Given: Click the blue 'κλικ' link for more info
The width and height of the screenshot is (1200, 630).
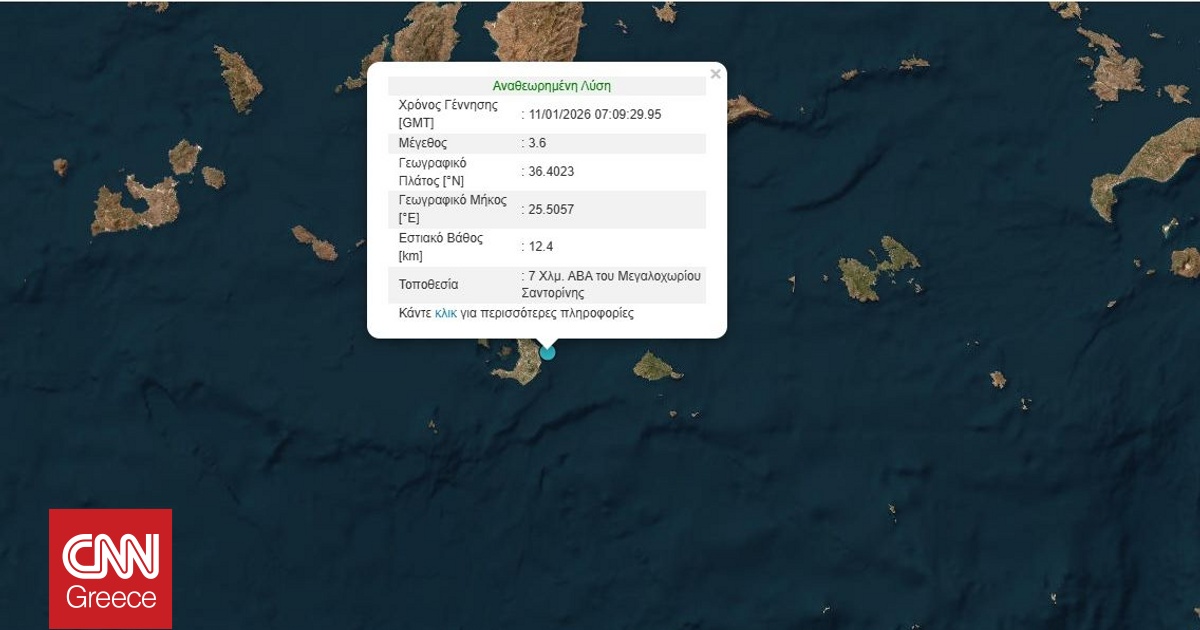Looking at the screenshot, I should pos(445,313).
